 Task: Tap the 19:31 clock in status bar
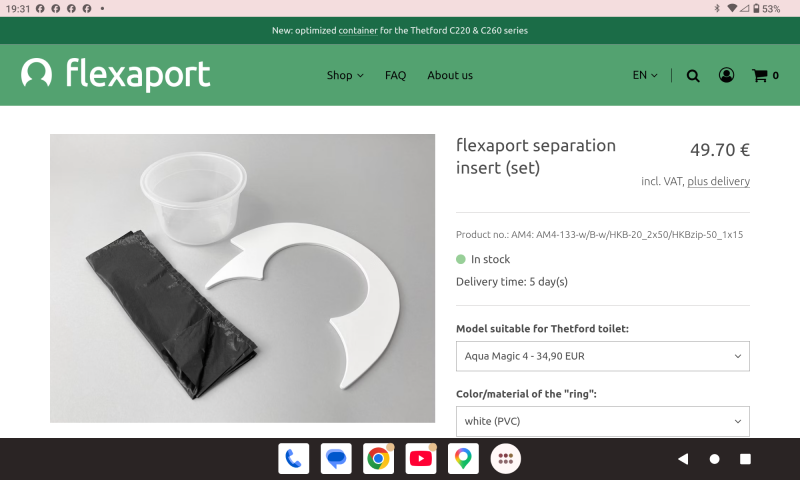pos(18,9)
